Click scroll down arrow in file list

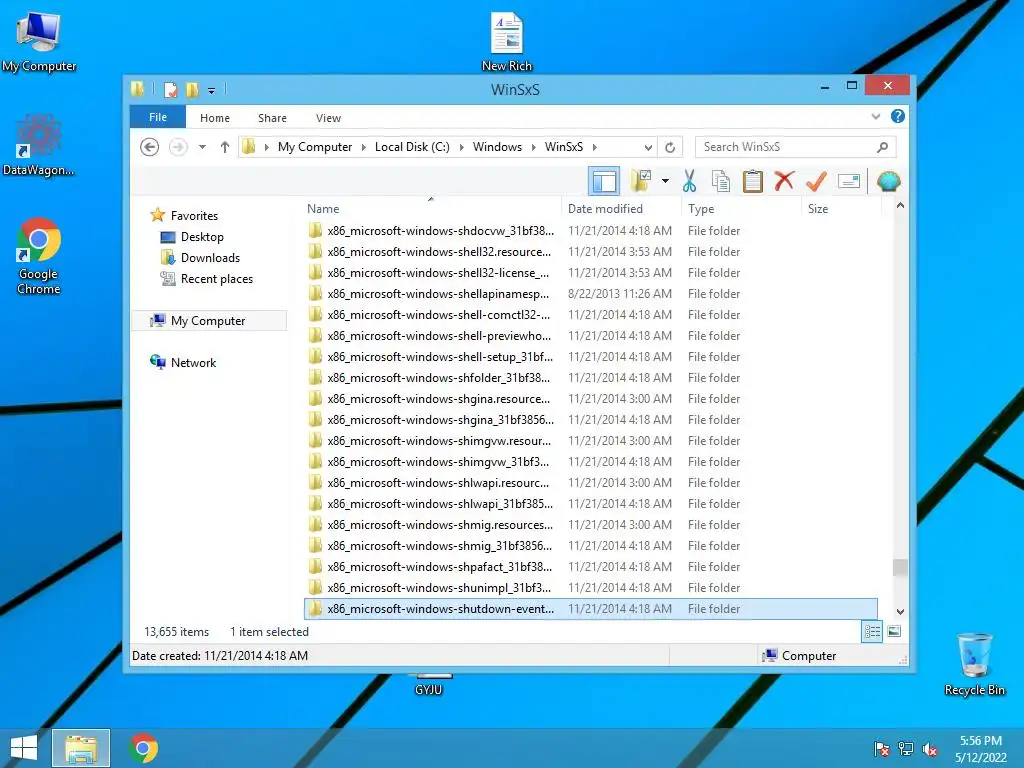(x=900, y=612)
